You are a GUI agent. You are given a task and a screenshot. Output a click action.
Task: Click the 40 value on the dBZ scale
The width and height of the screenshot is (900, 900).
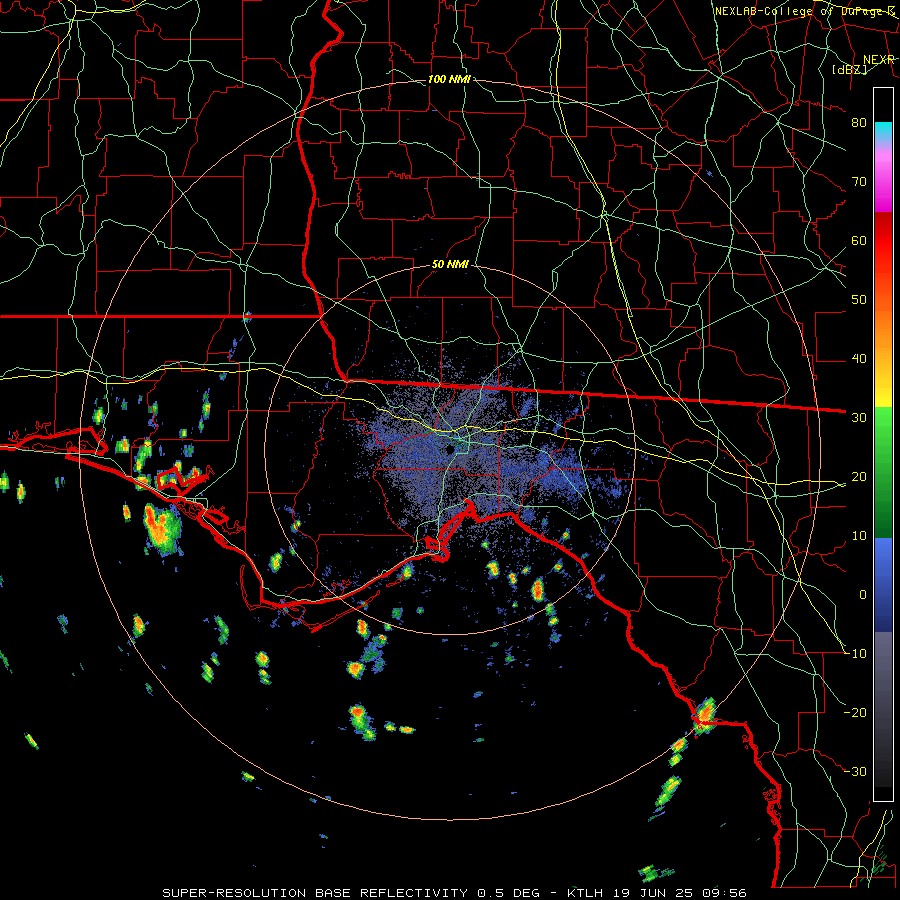[859, 359]
